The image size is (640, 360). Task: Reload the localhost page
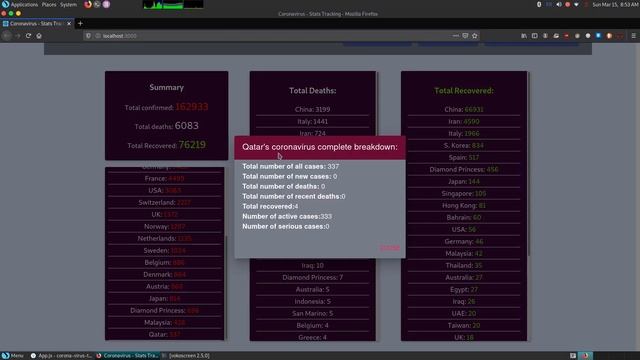click(28, 36)
